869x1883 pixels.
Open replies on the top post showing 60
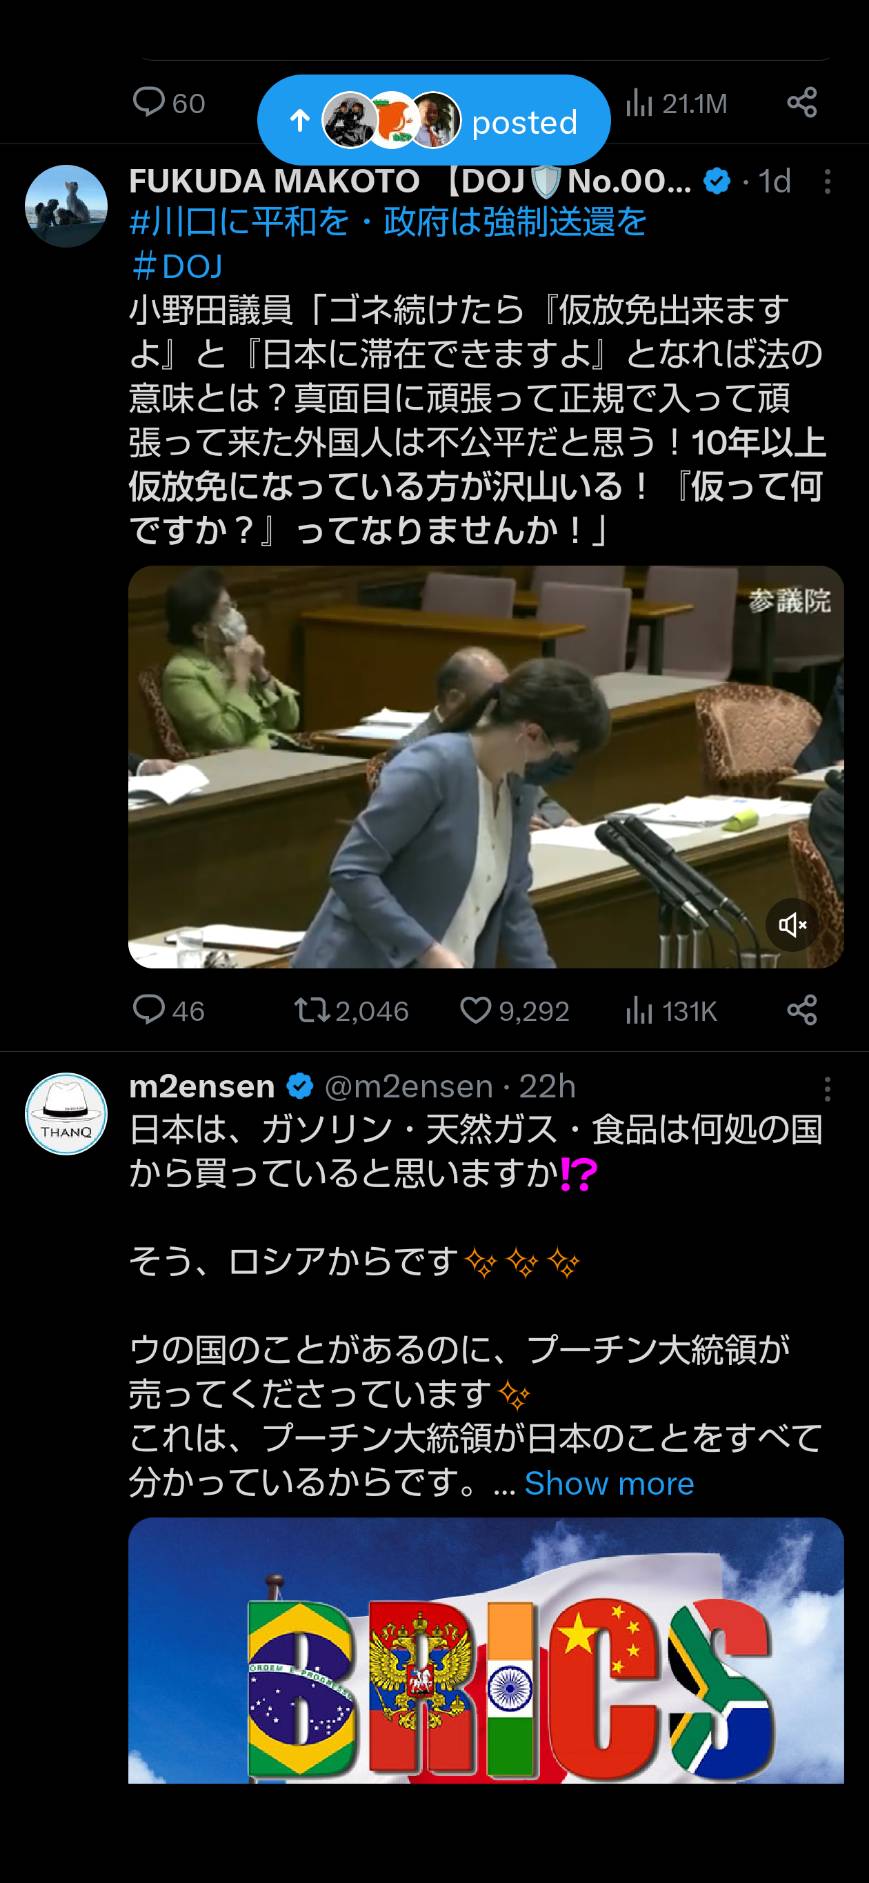click(x=168, y=102)
